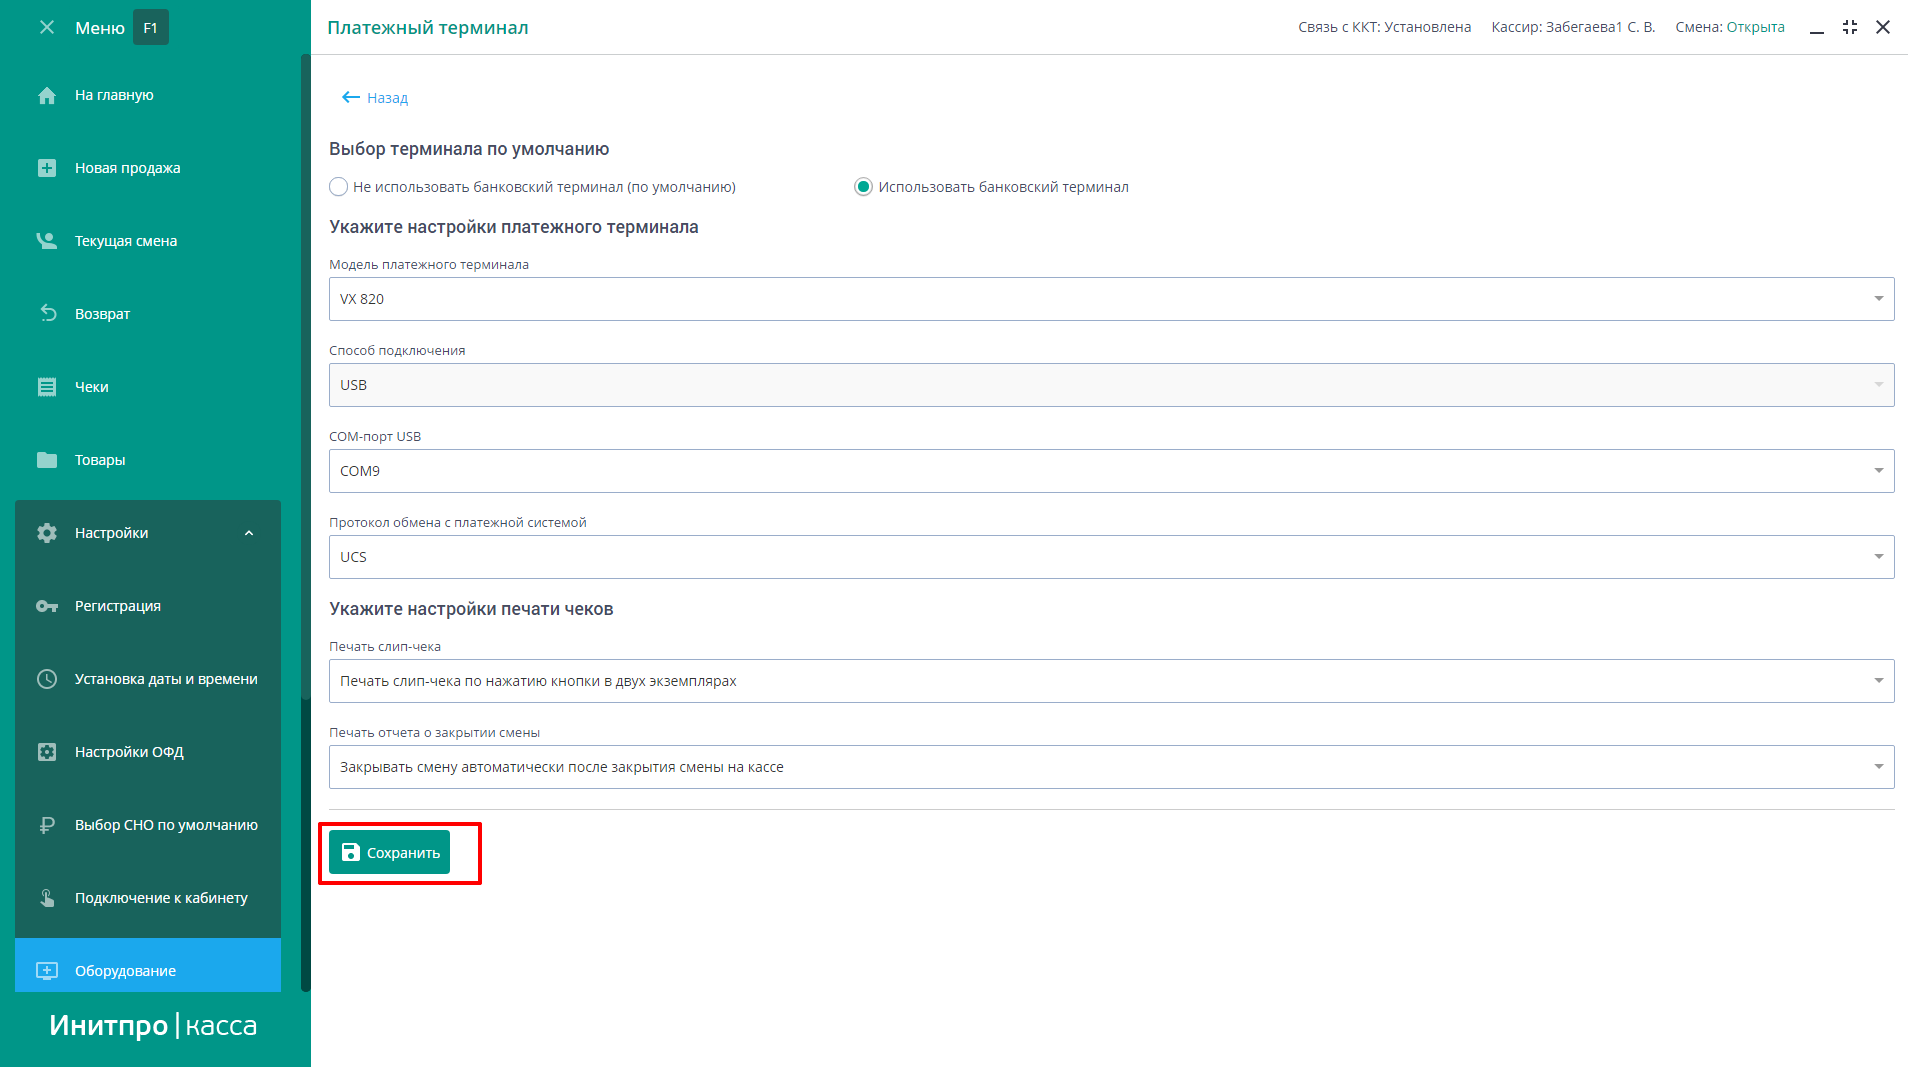Click the plus icon for Новая продажа
Screen dimensions: 1908x1067
(x=47, y=168)
